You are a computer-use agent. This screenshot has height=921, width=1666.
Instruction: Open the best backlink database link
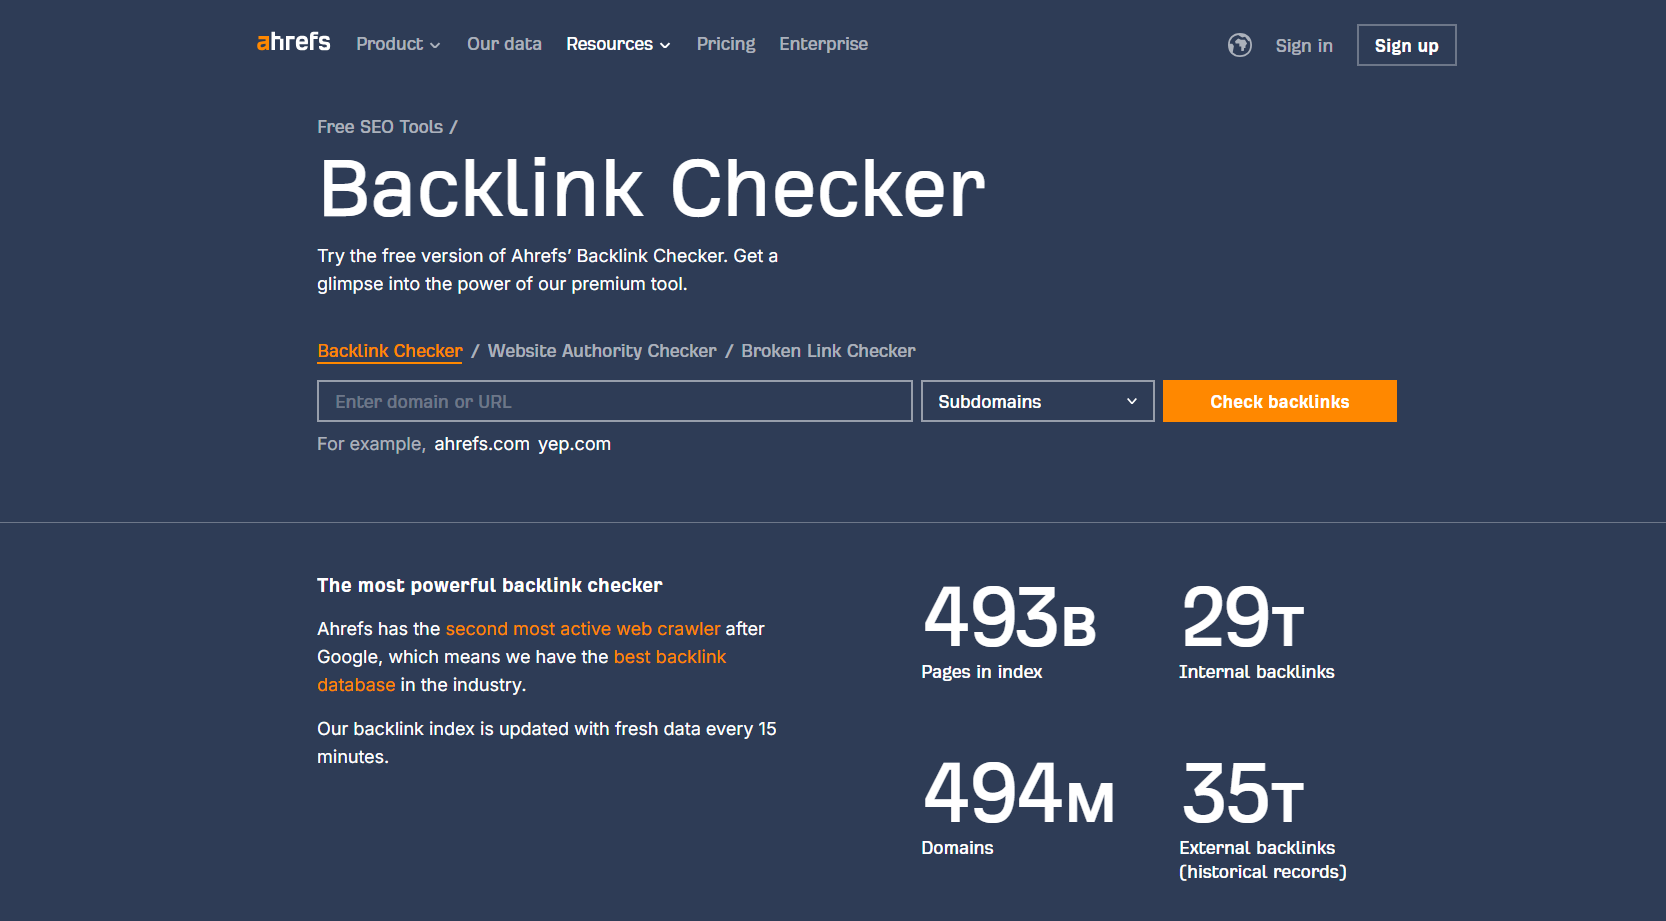(522, 671)
